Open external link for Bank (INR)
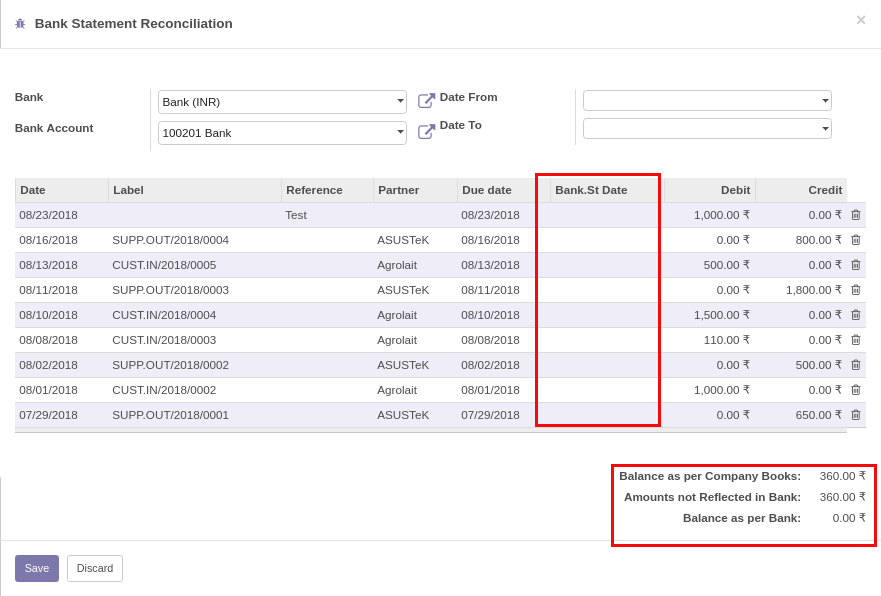881x596 pixels. (x=426, y=101)
